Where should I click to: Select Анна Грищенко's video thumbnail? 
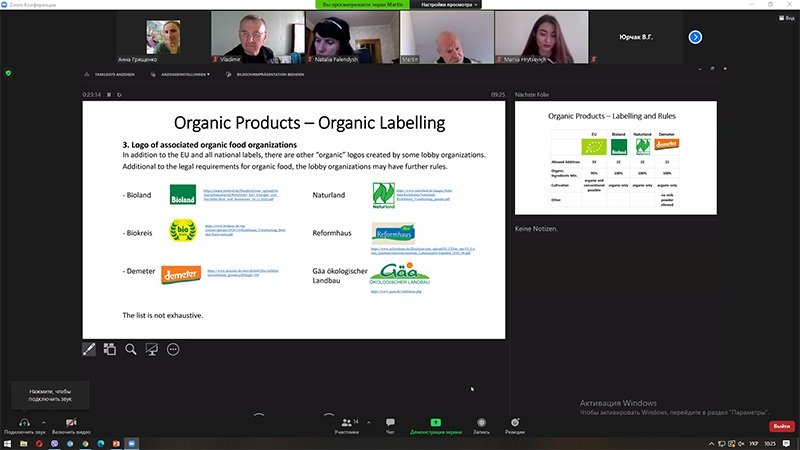163,37
